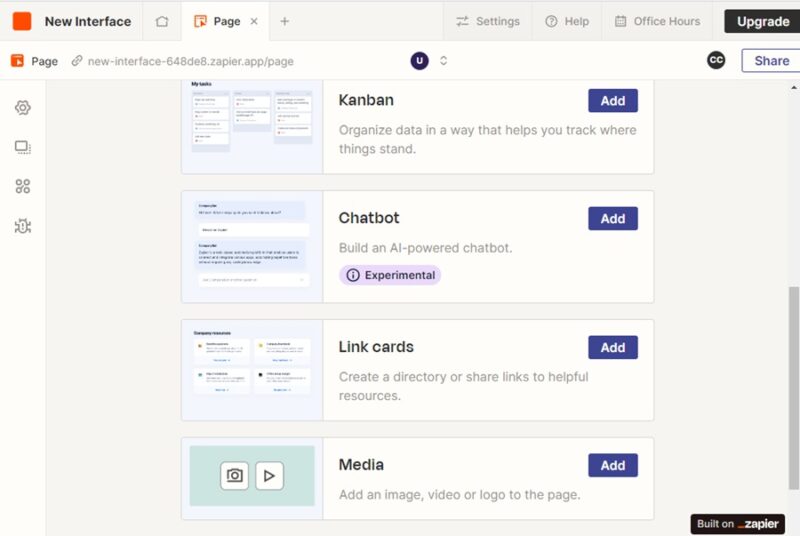800x536 pixels.
Task: Click the Page tab's orange icon
Action: click(200, 21)
